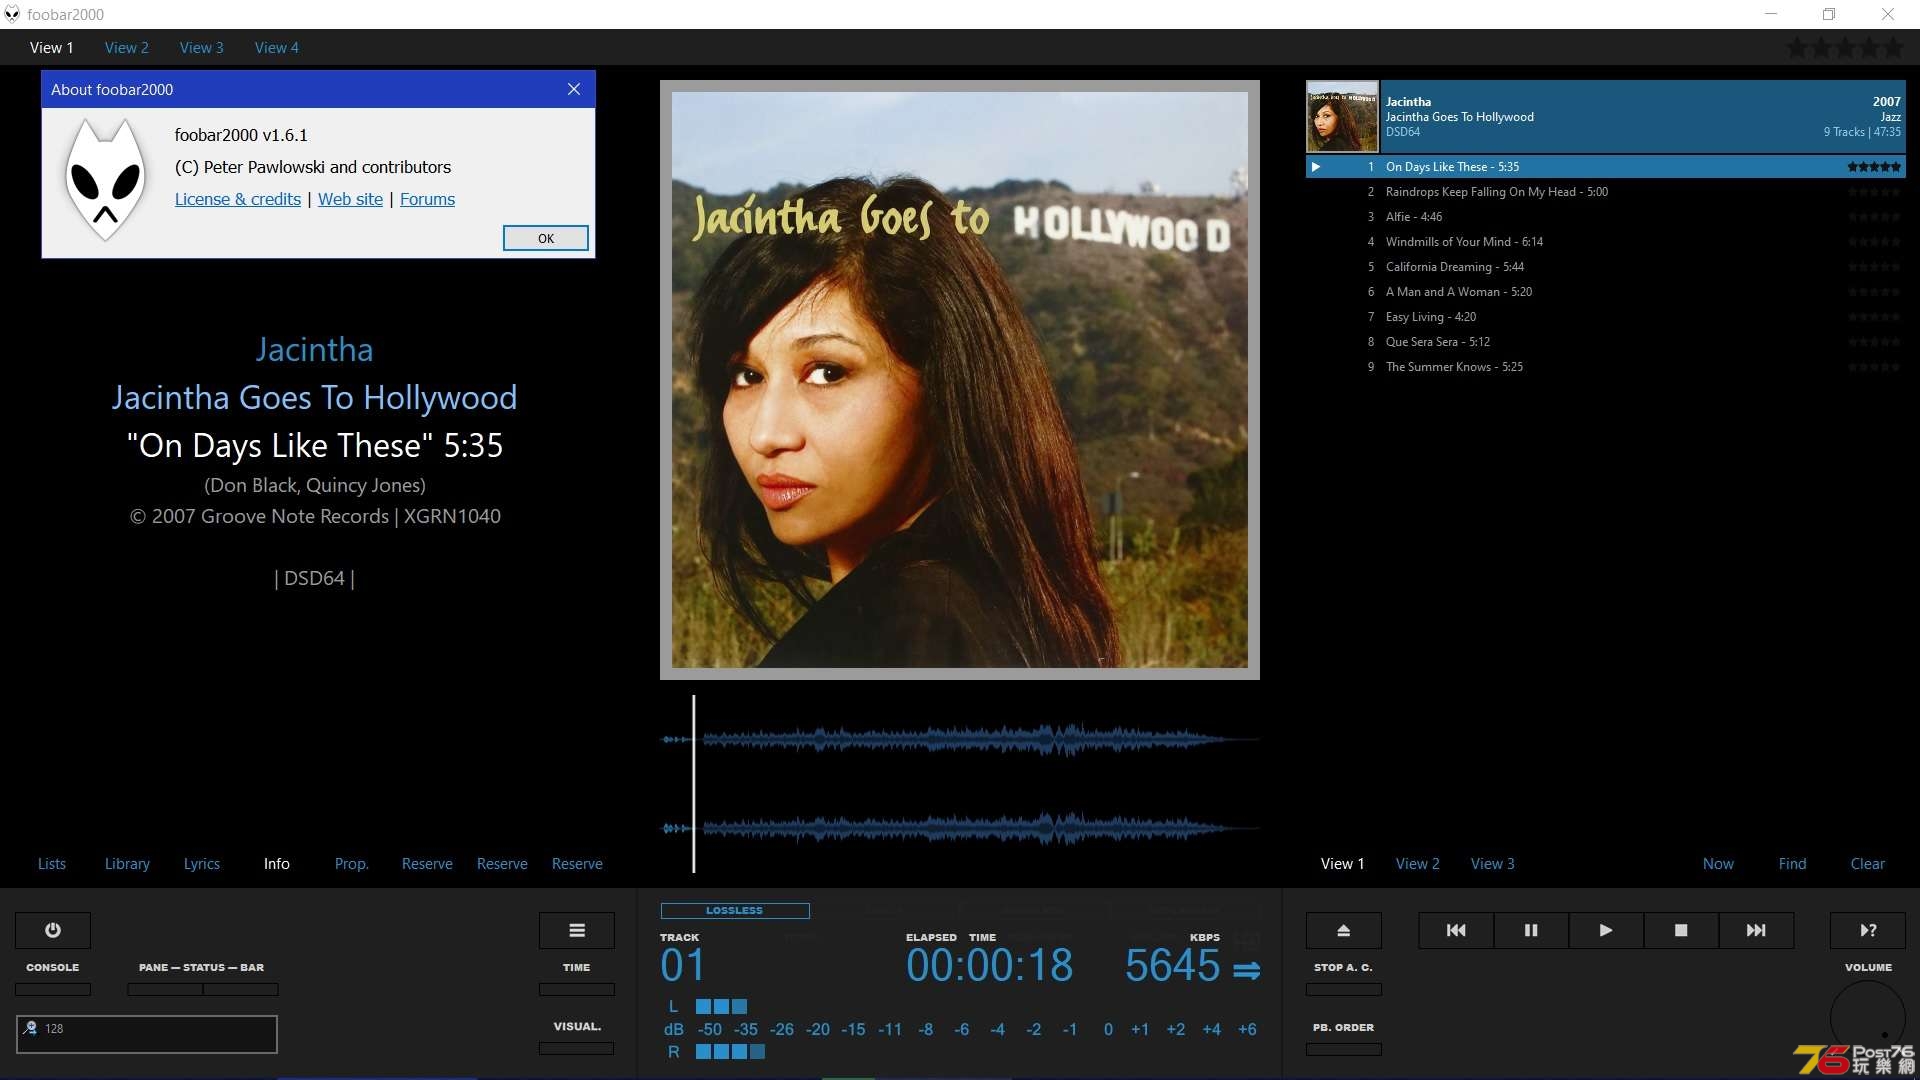Click the play button in transport controls
1920x1080 pixels.
1606,930
